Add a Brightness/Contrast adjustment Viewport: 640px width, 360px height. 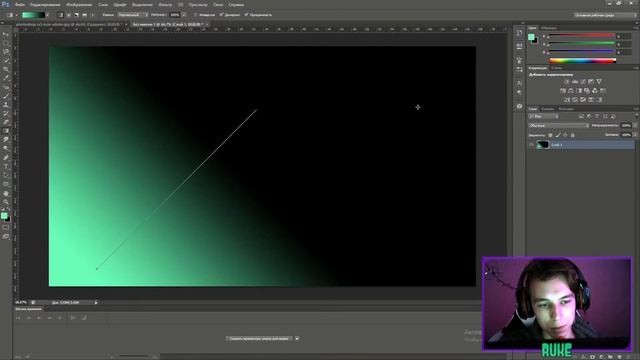point(567,82)
